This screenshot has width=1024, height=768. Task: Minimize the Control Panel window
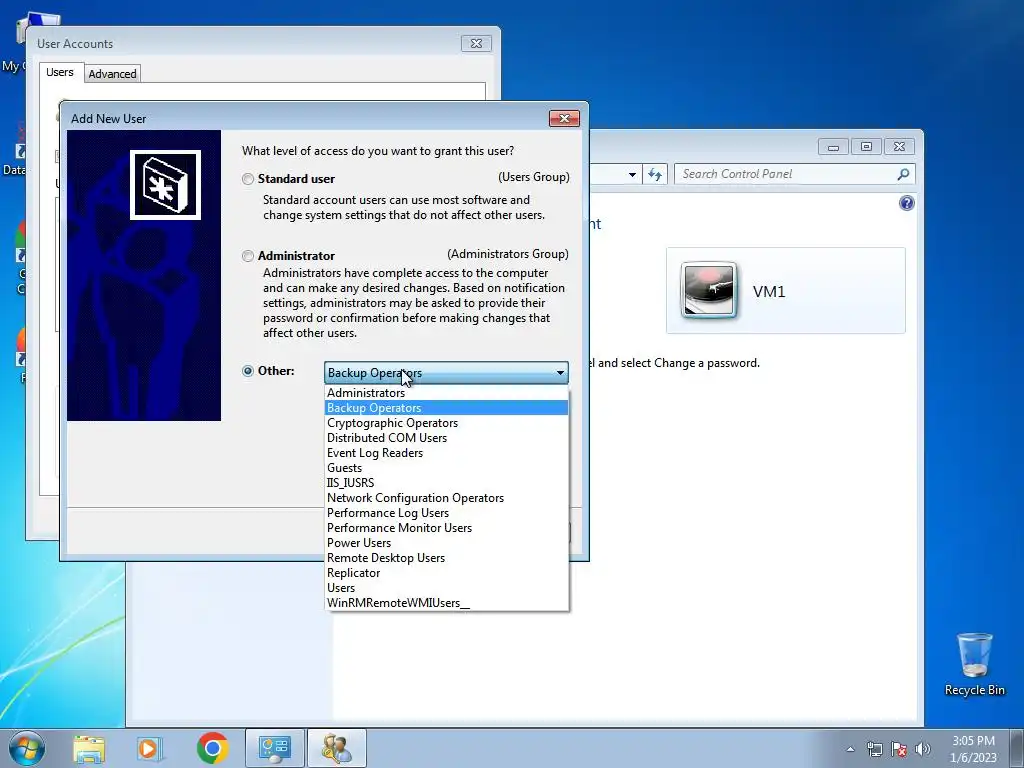pyautogui.click(x=833, y=147)
